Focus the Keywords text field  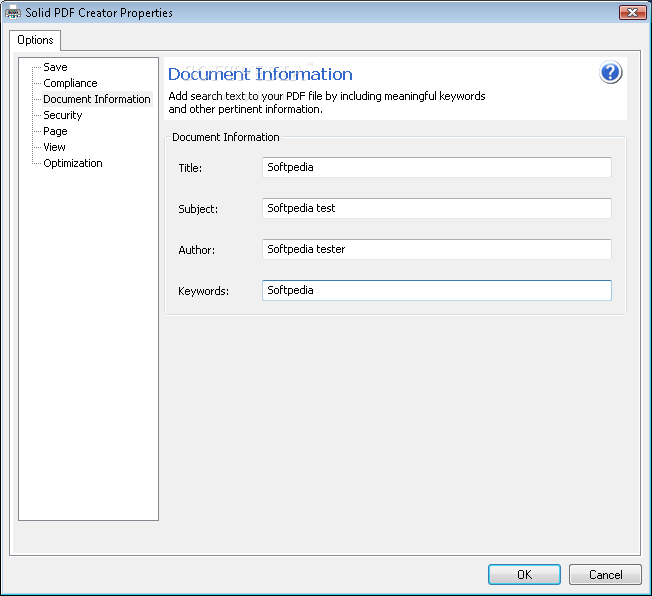(437, 290)
